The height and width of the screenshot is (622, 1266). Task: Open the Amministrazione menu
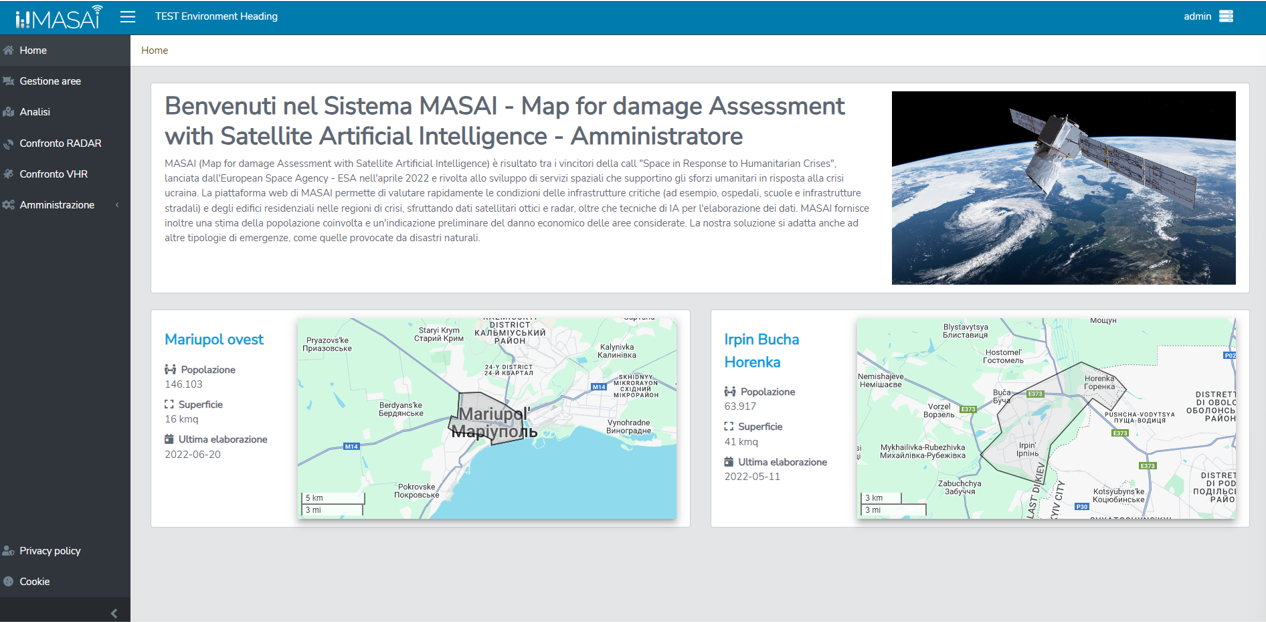(x=65, y=205)
